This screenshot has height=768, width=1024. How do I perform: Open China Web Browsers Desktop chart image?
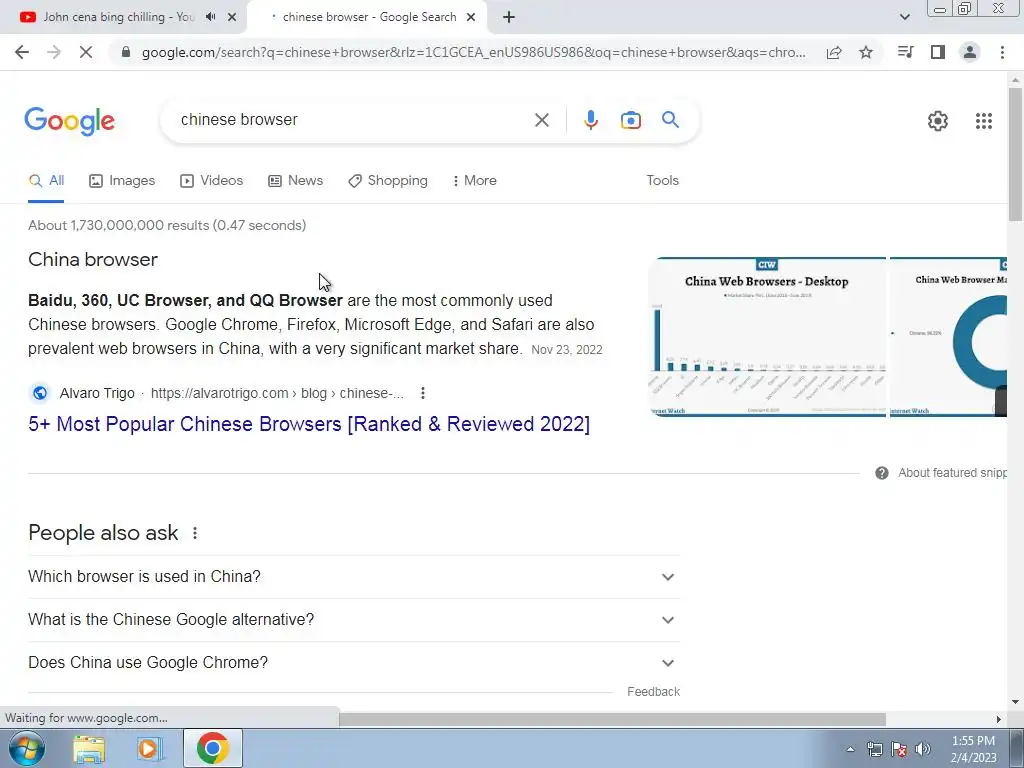pos(767,336)
